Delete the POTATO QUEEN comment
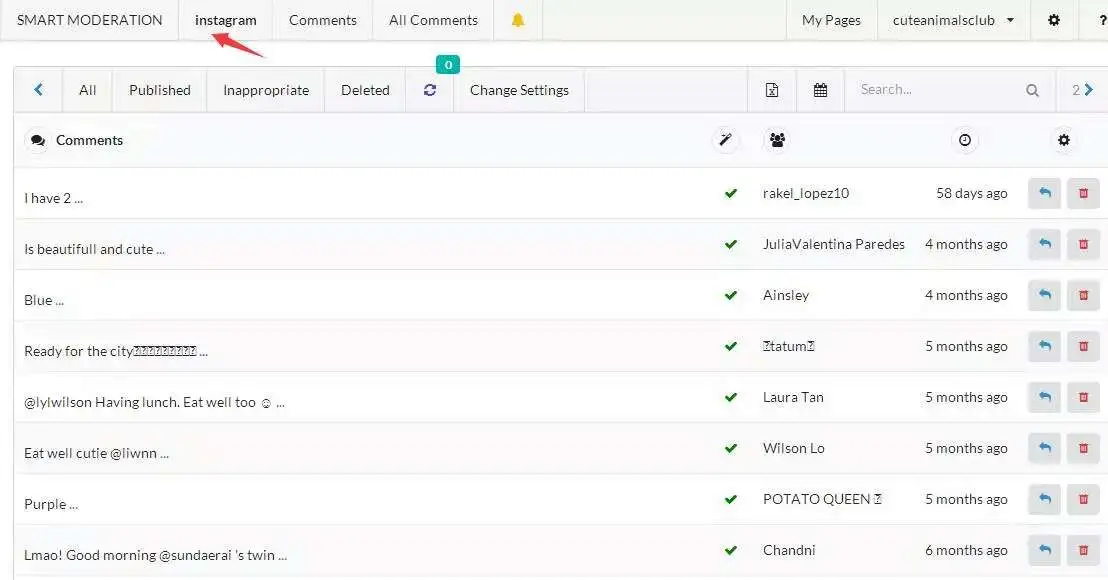The width and height of the screenshot is (1108, 580). (1083, 499)
